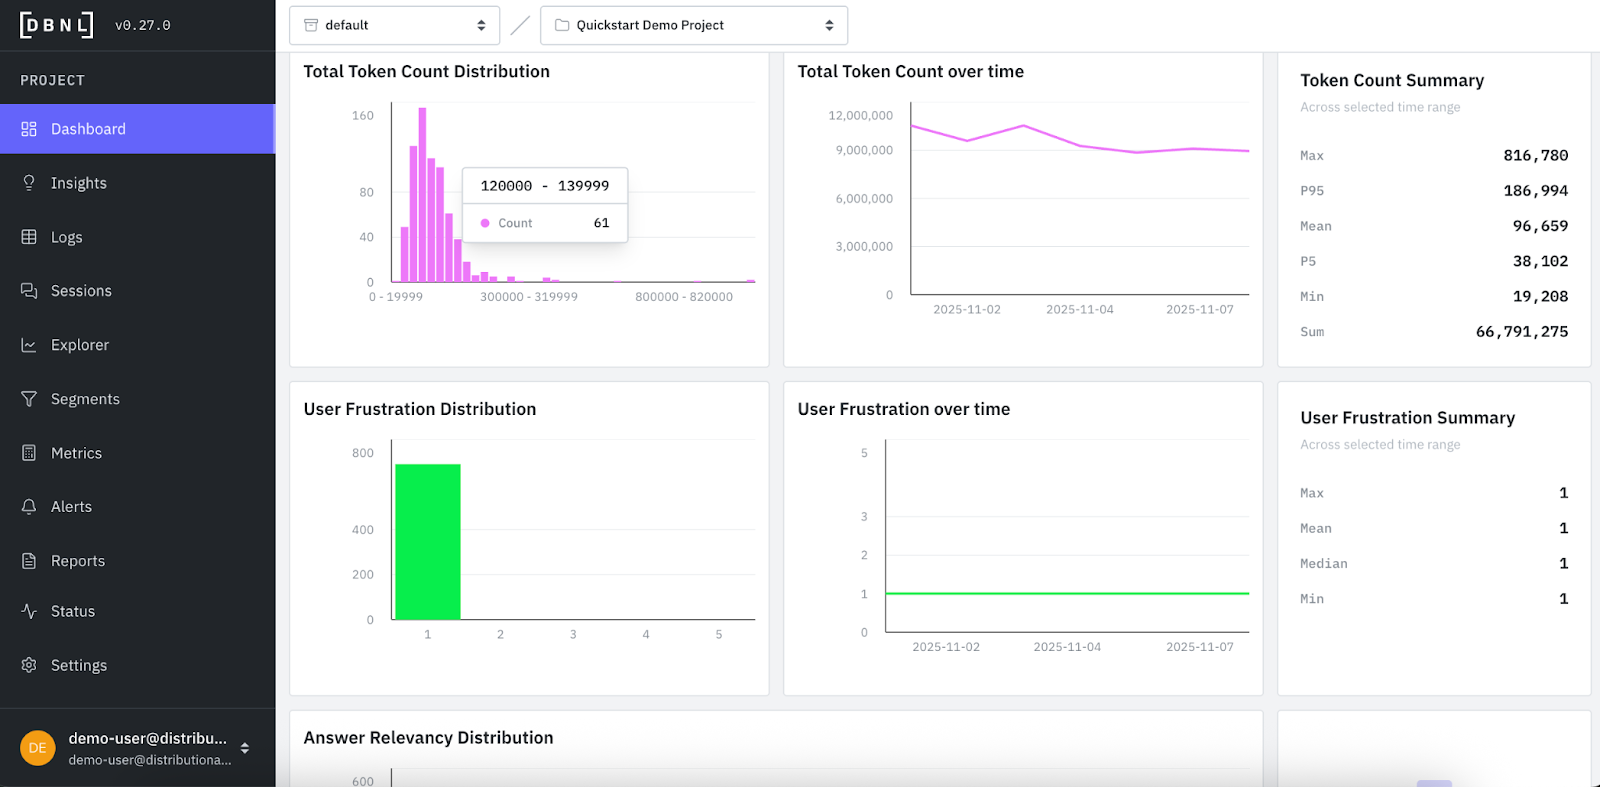Click the Insights lightbulb icon
Viewport: 1600px width, 787px height.
29,183
